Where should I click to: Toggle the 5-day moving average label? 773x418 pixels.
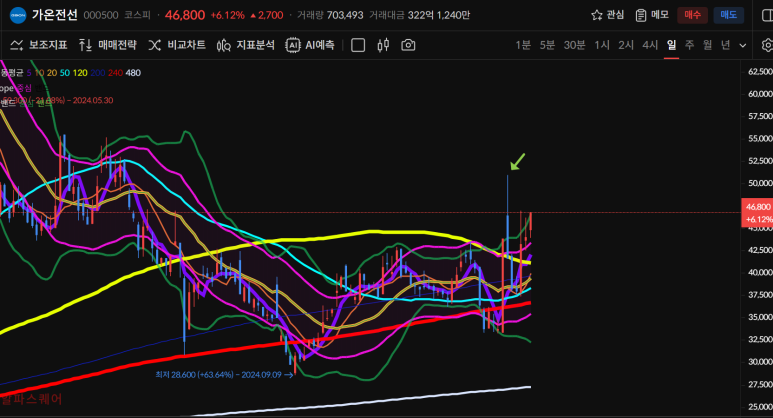(29, 73)
